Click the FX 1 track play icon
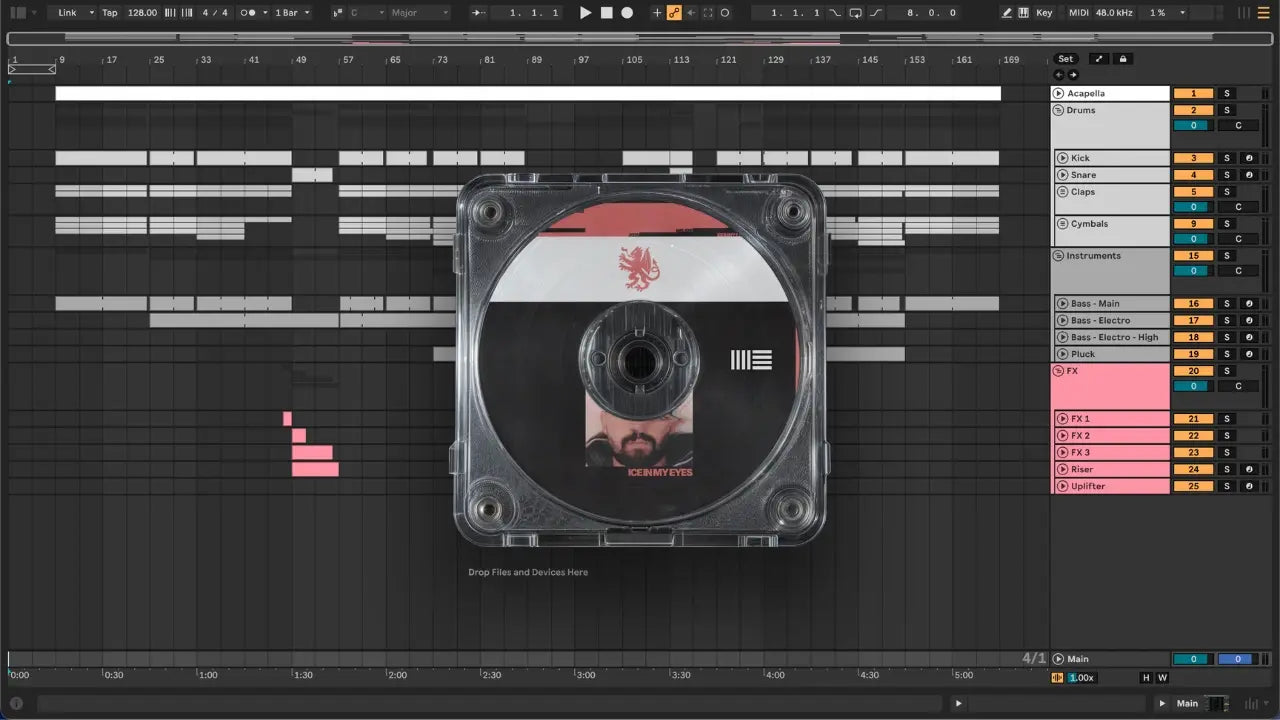This screenshot has height=720, width=1280. [1063, 419]
